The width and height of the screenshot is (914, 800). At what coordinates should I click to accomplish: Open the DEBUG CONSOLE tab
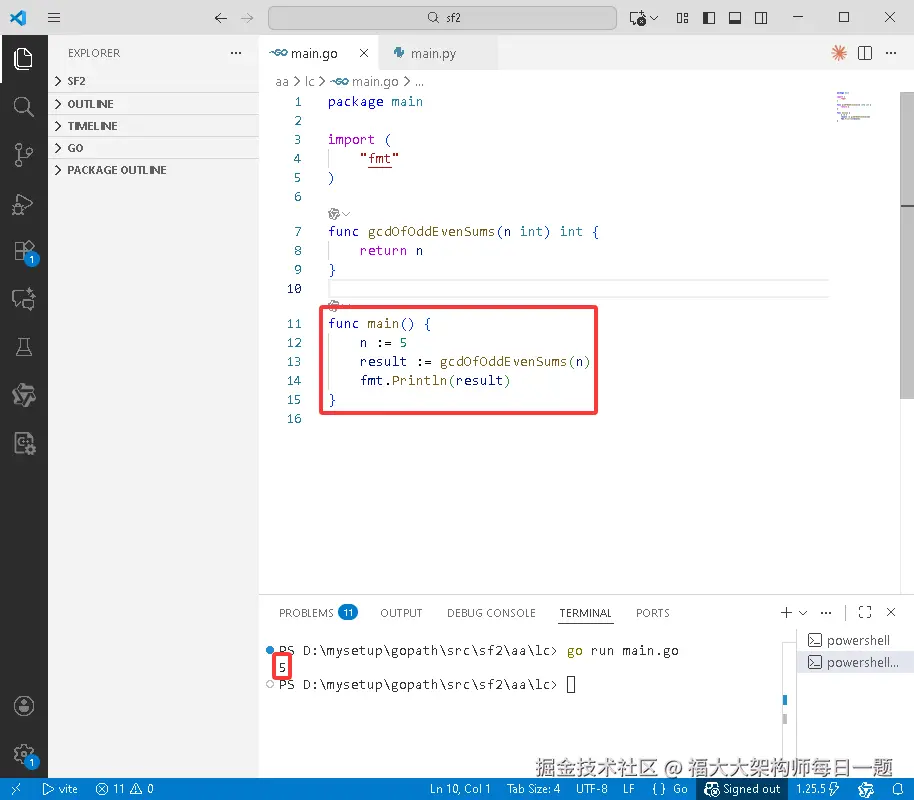491,613
